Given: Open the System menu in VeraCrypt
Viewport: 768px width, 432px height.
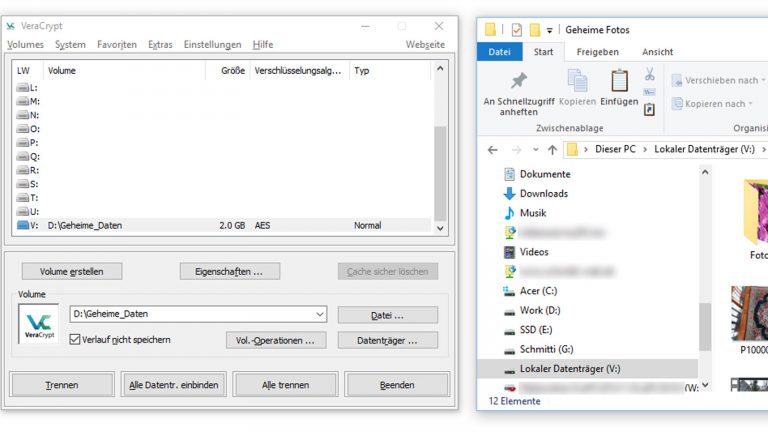Looking at the screenshot, I should pos(70,45).
